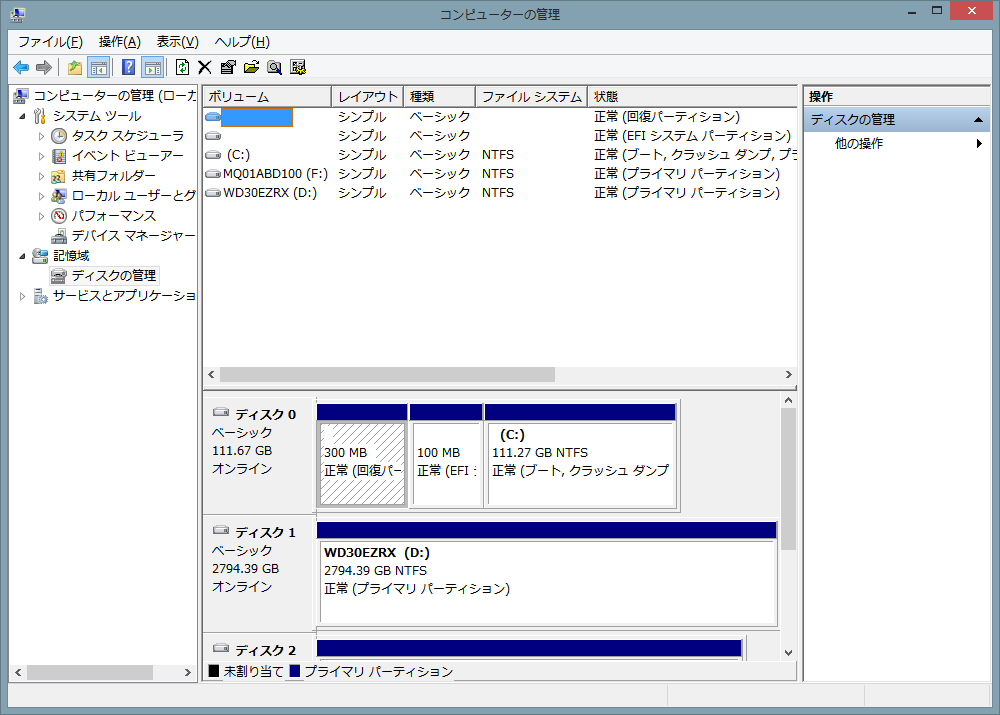Click the blue Back arrow in toolbar
This screenshot has height=715, width=1000.
(x=21, y=67)
